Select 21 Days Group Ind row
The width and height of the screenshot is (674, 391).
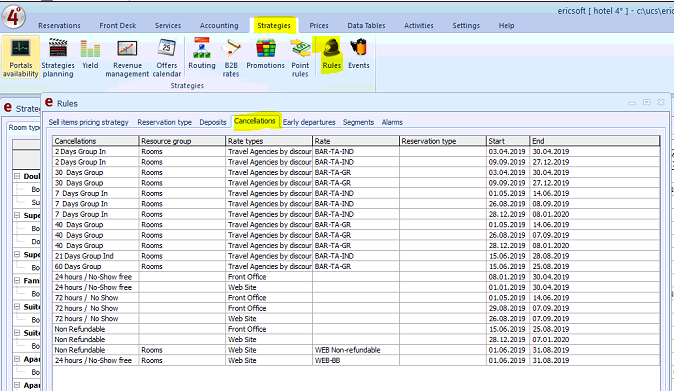click(356, 256)
